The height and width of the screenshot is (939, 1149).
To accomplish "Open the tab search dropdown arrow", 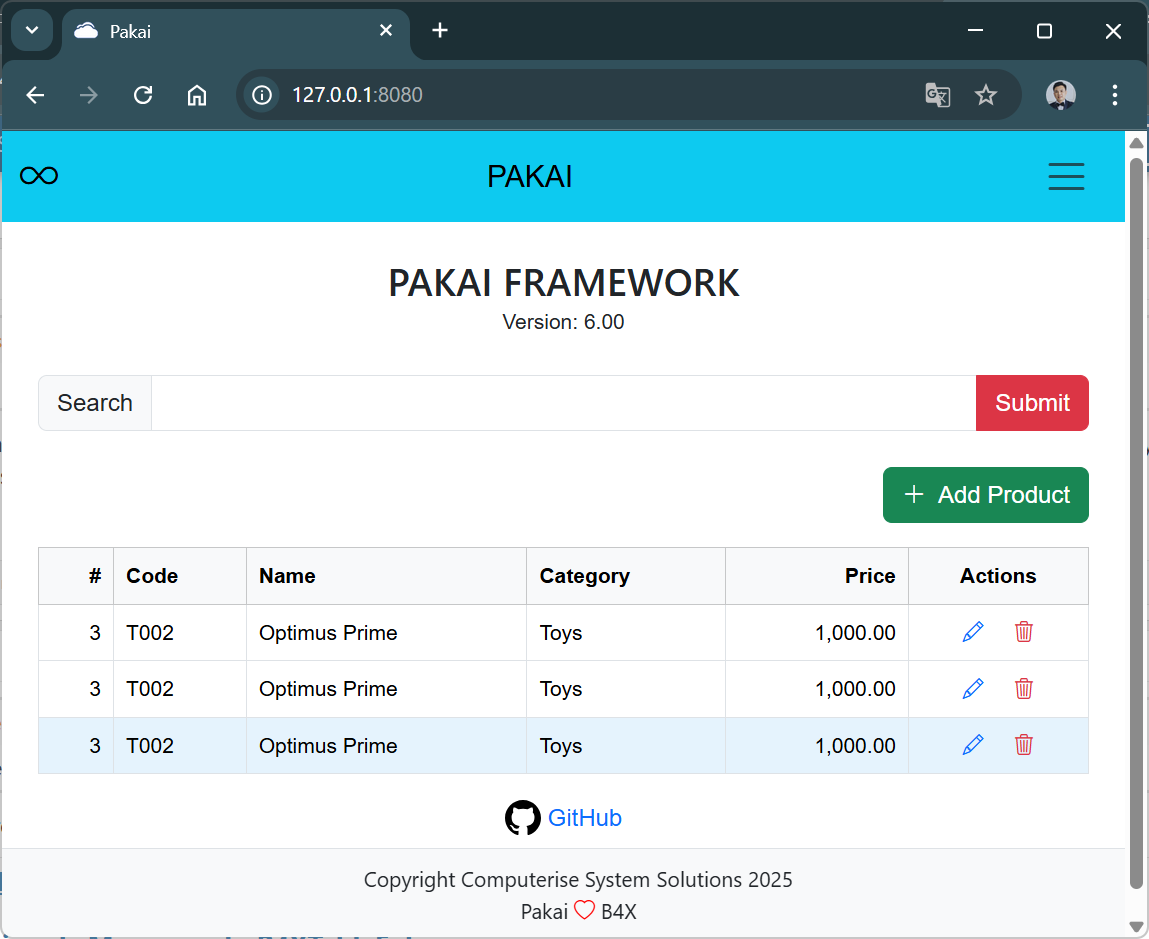I will point(31,31).
